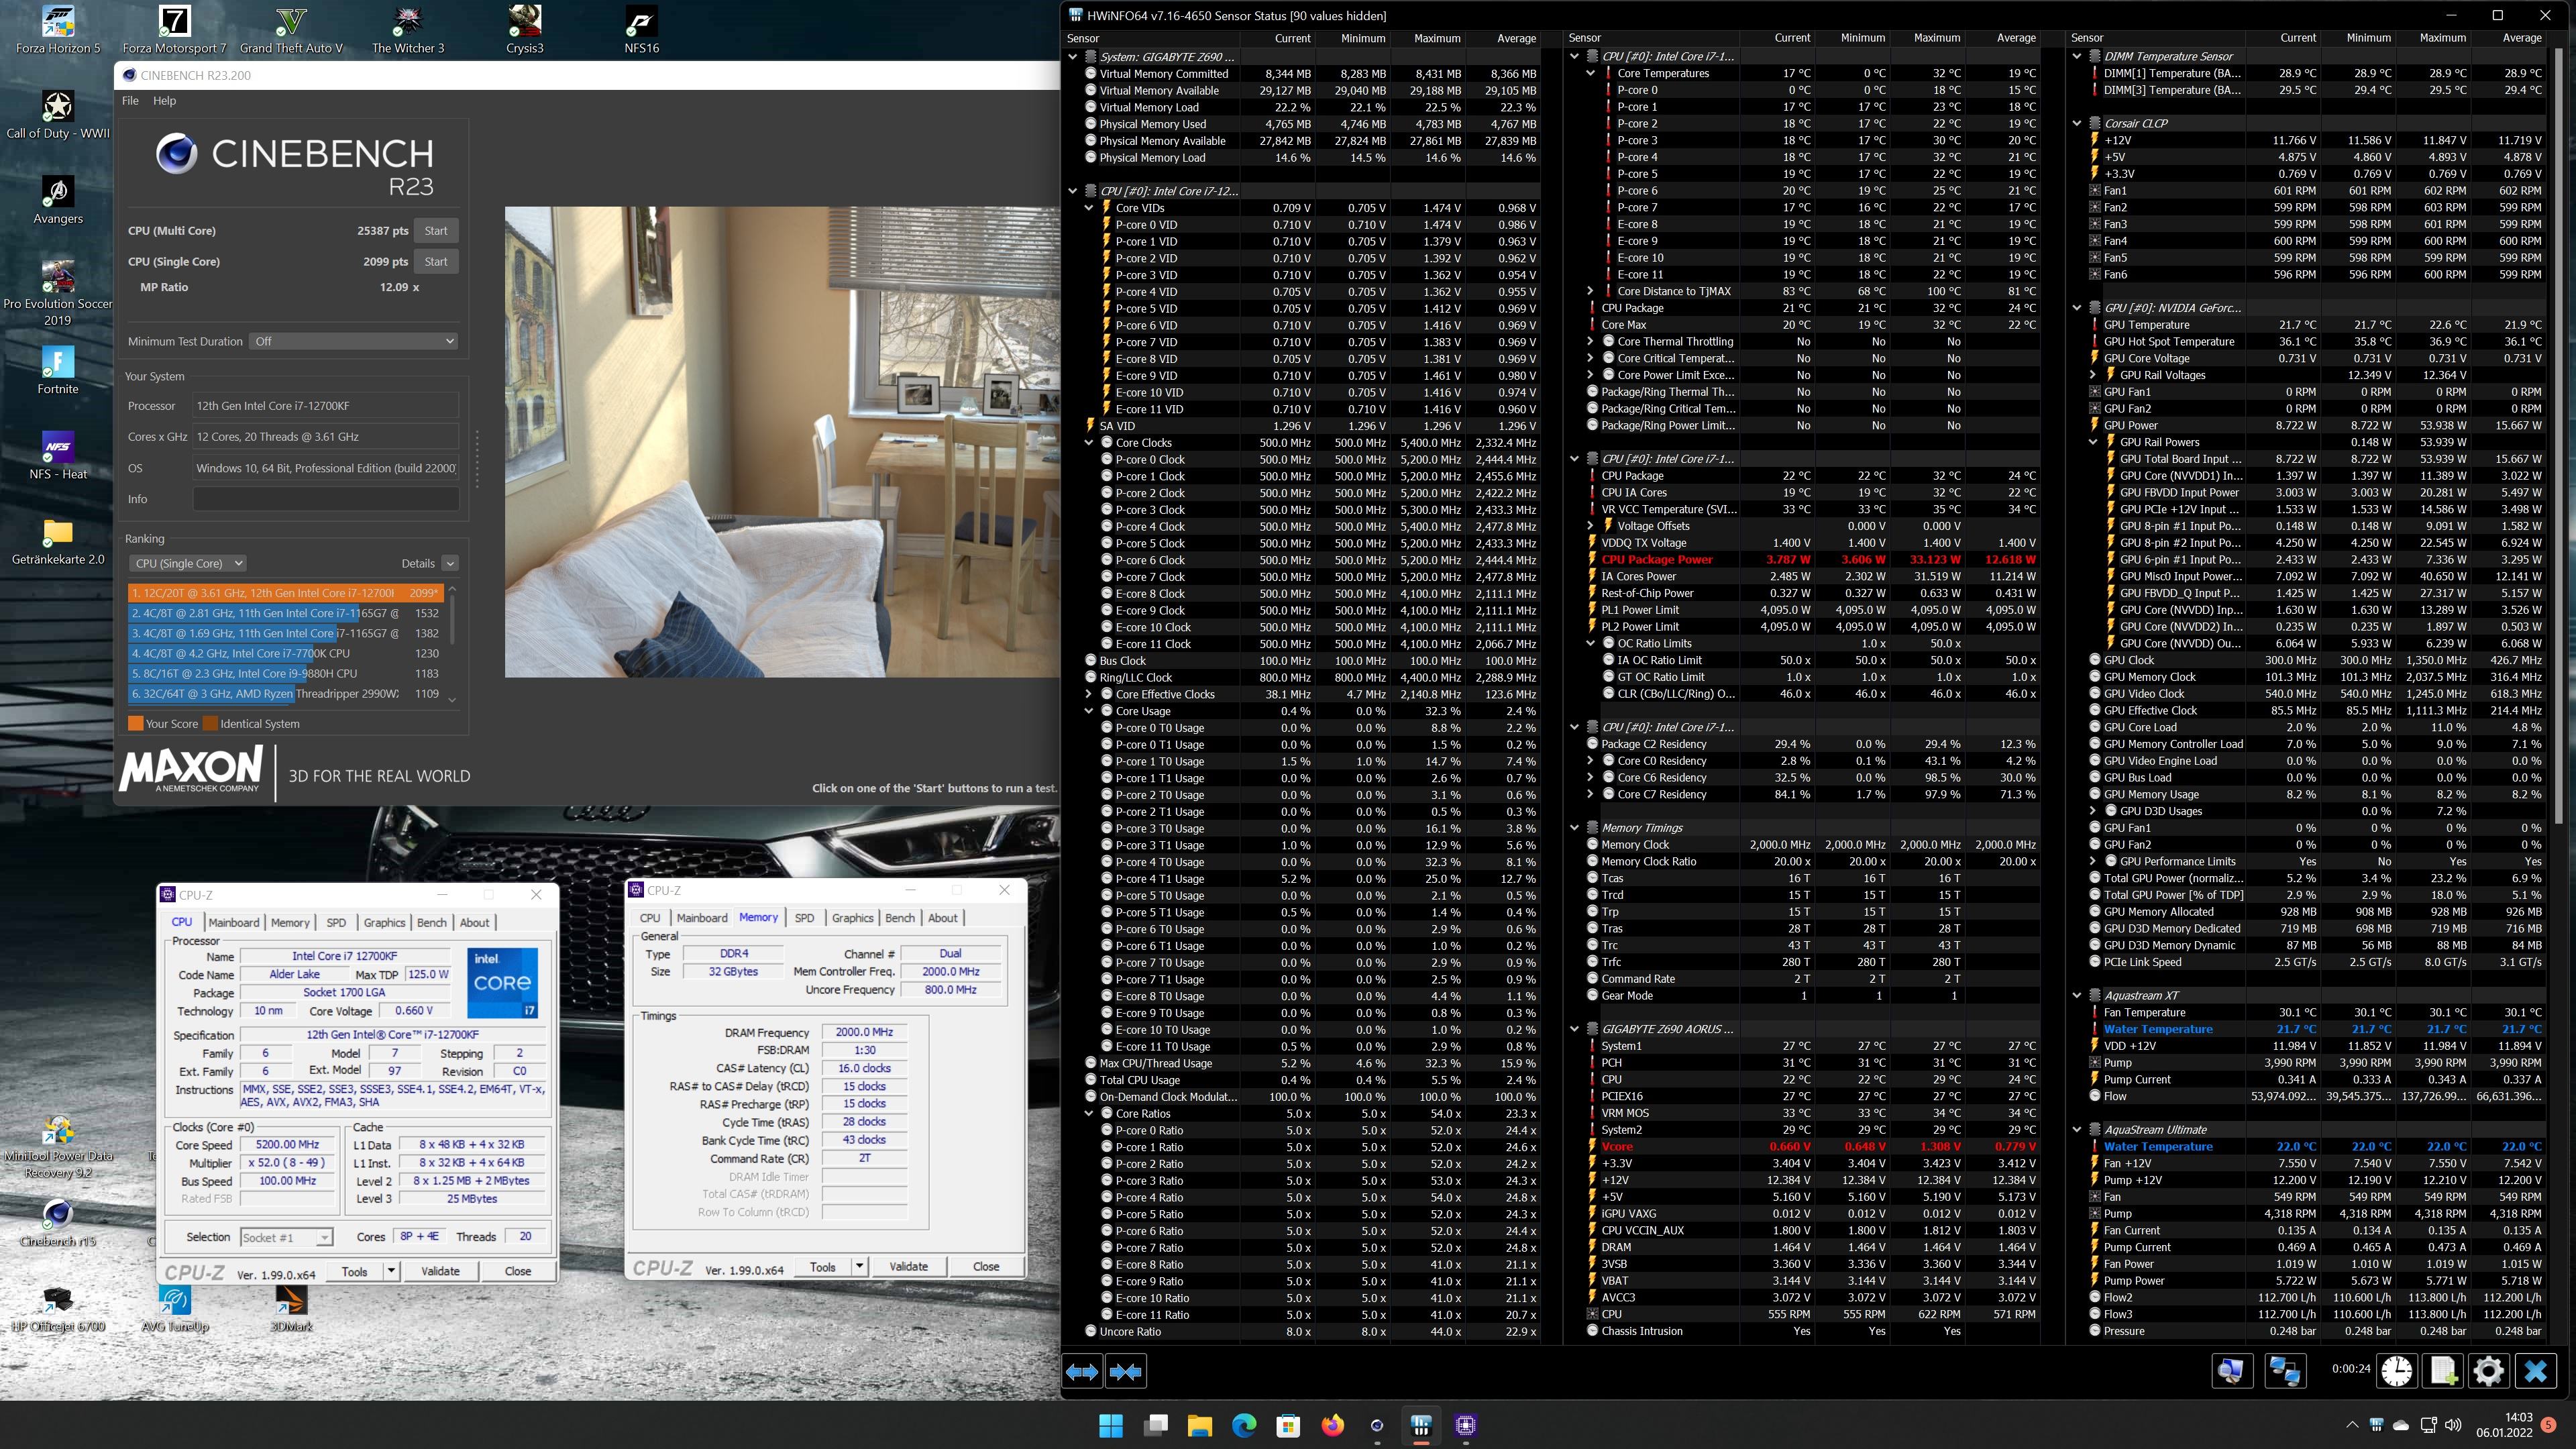Switch right CPU-Z to Graphics tab
2576x1449 pixels.
852,917
